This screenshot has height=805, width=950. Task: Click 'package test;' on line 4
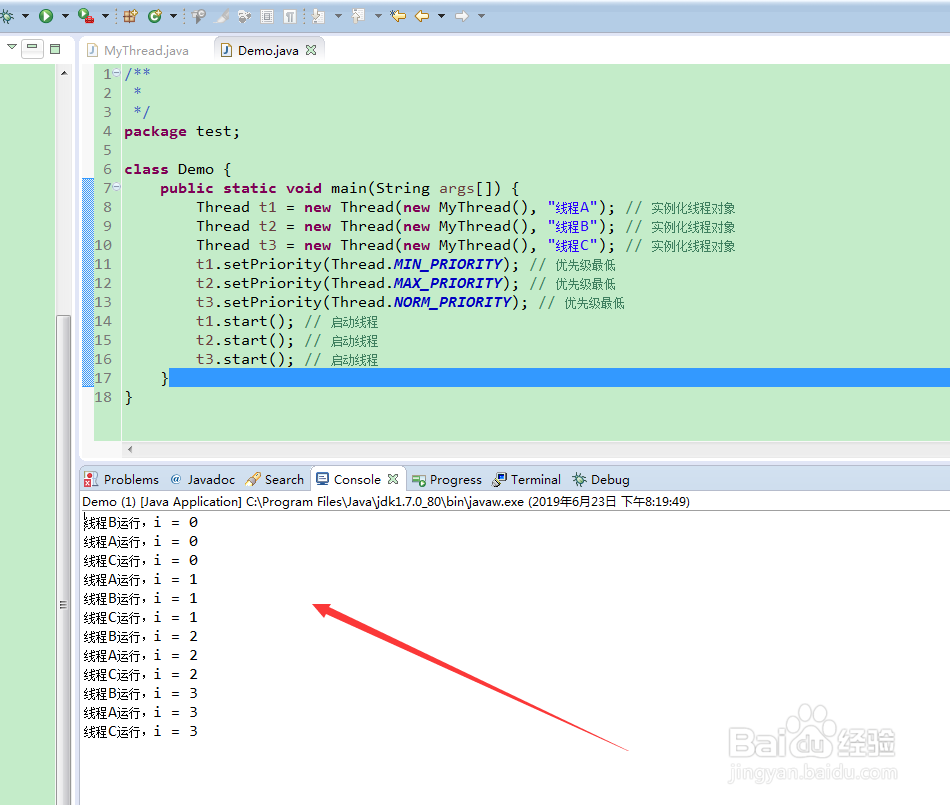(182, 131)
